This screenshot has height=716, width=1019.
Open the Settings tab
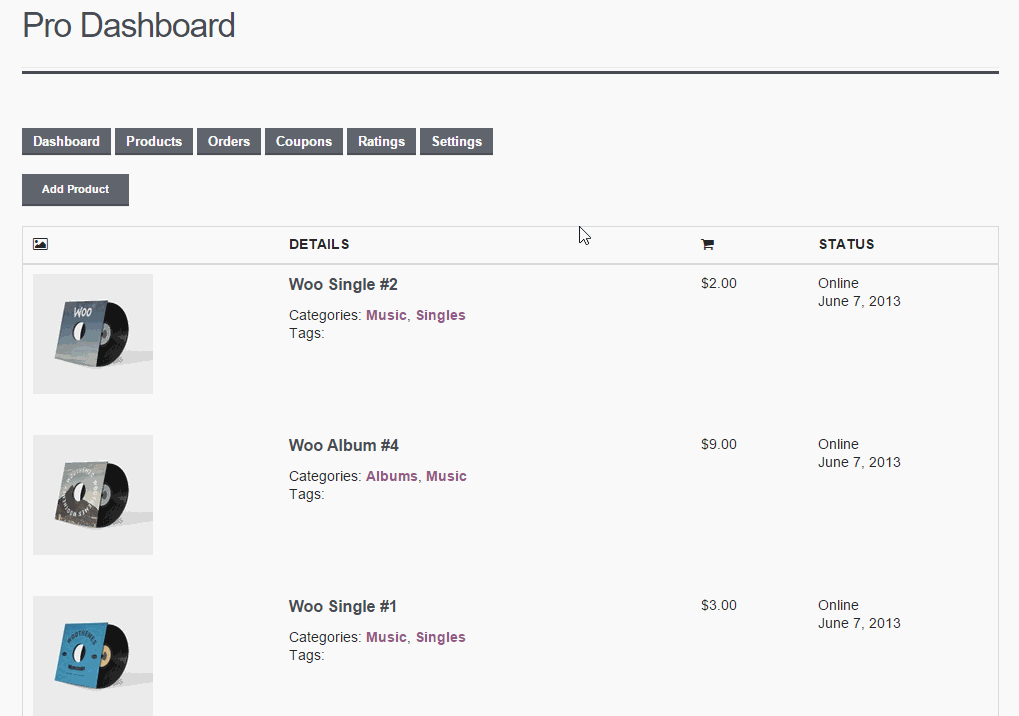coord(457,142)
